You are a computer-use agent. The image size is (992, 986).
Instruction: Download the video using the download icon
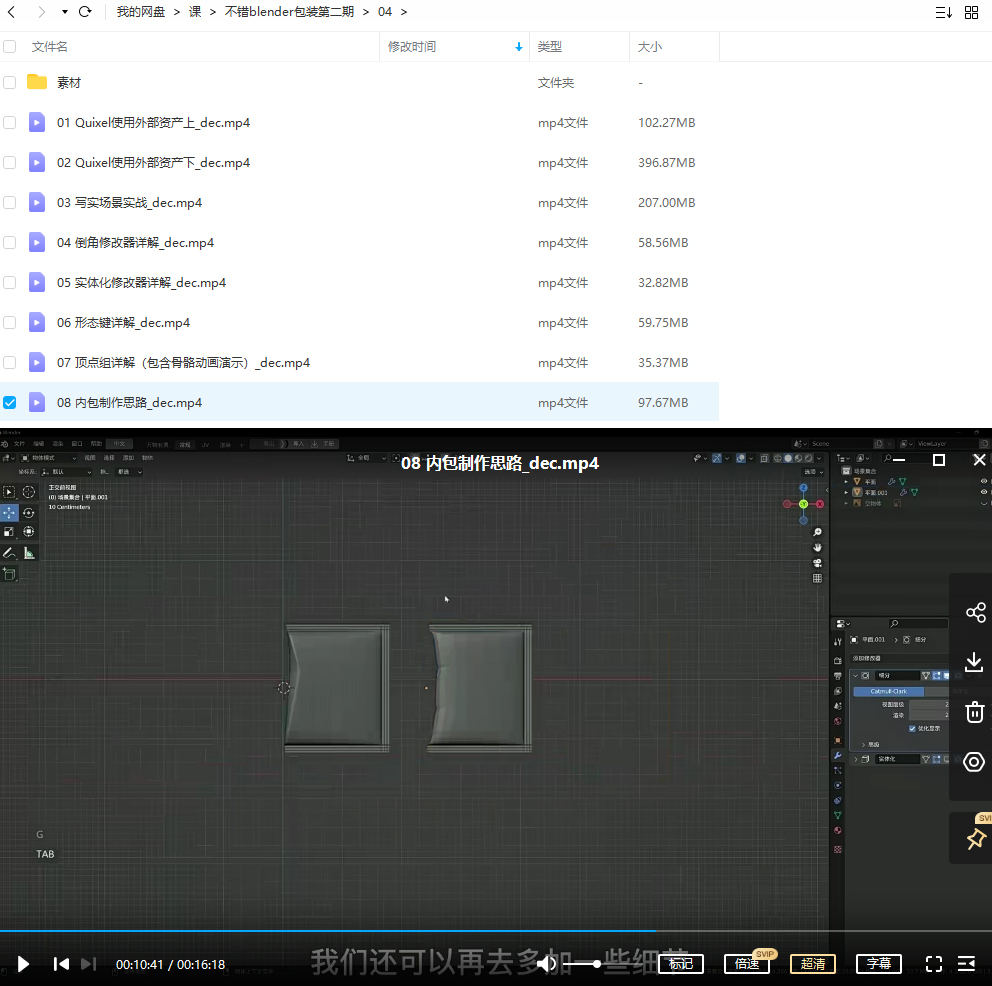coord(975,662)
